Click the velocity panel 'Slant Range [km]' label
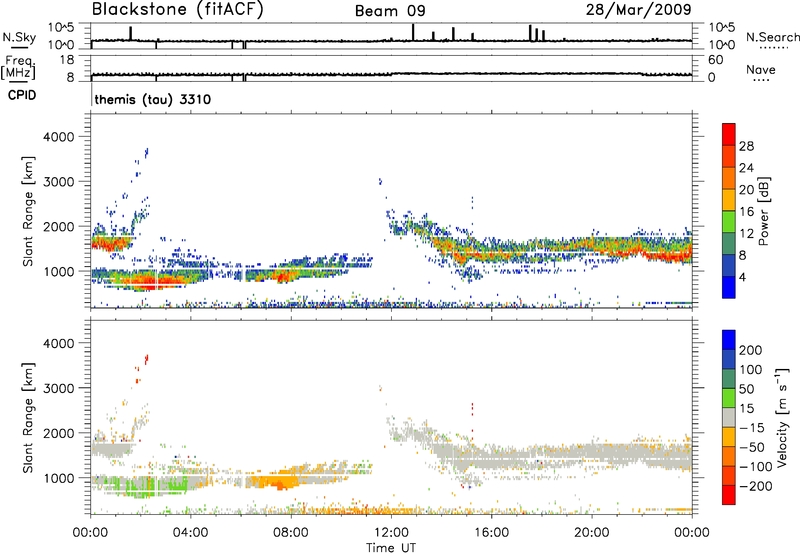This screenshot has height=554, width=800. point(28,418)
